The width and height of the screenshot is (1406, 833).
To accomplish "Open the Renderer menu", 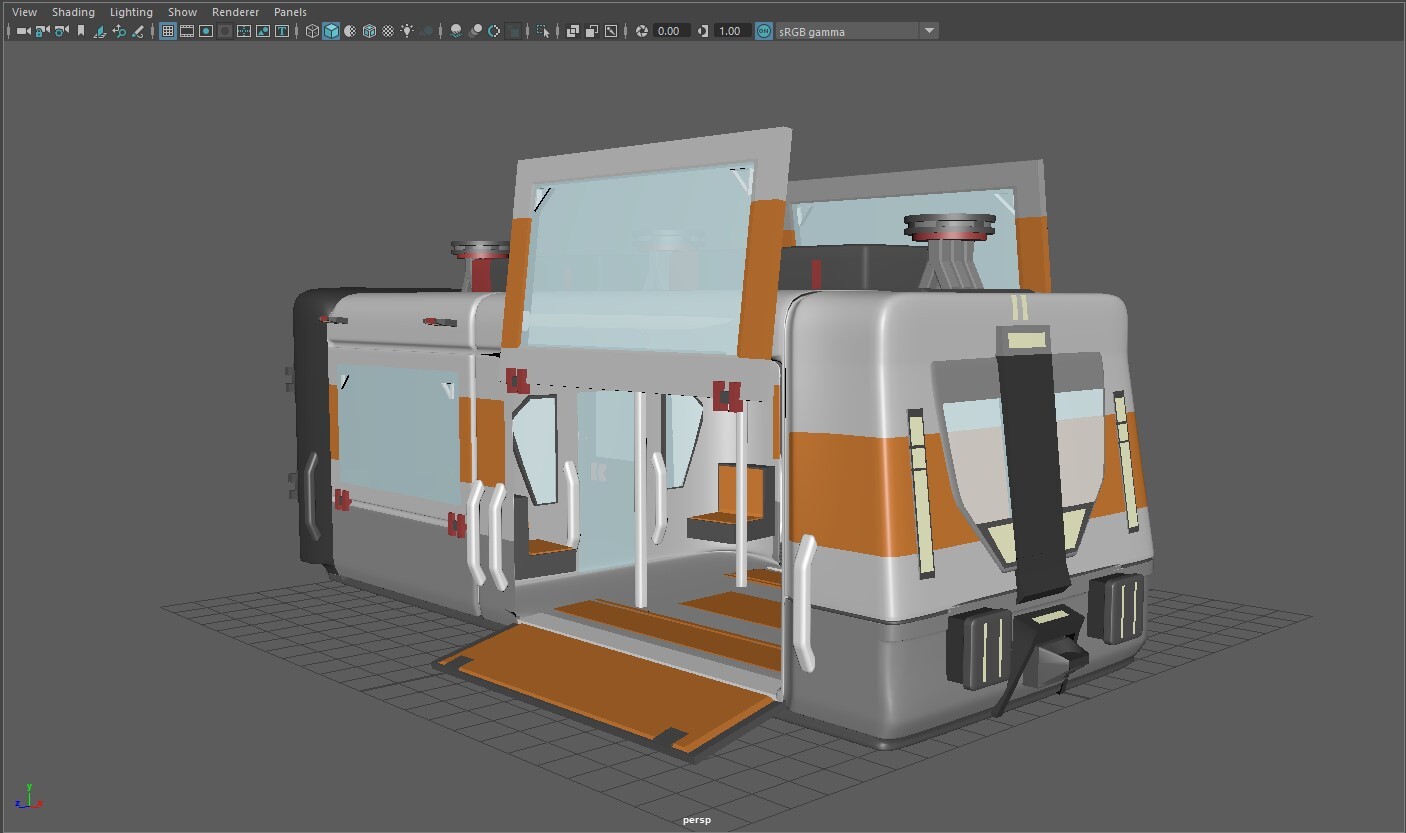I will click(235, 11).
